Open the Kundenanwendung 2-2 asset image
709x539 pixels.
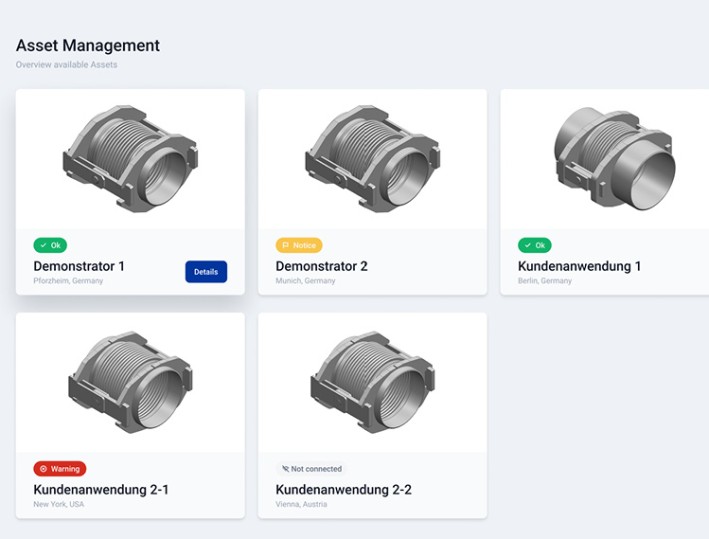point(372,382)
